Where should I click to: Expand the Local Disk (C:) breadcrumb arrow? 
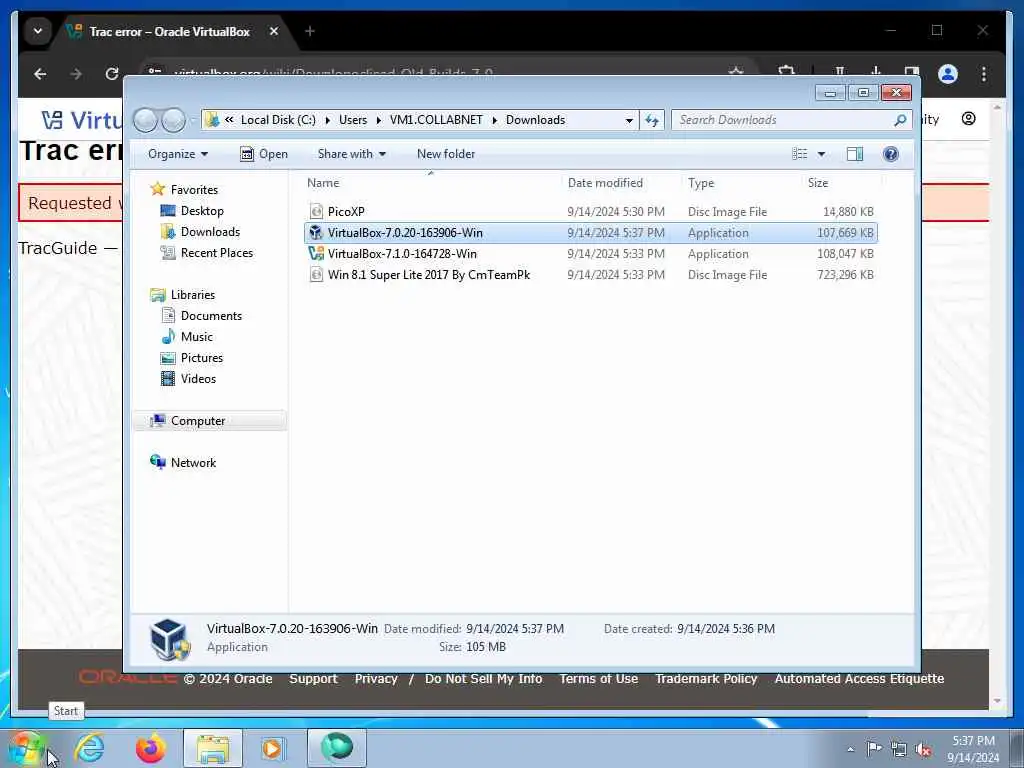327,120
